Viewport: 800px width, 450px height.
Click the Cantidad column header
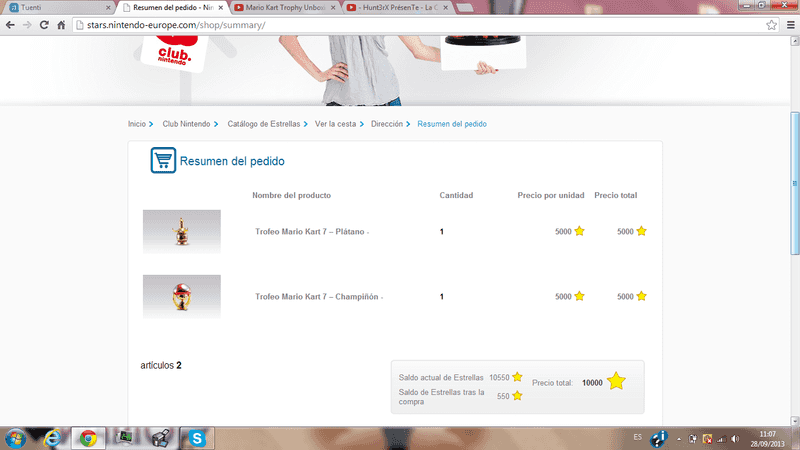click(x=456, y=195)
